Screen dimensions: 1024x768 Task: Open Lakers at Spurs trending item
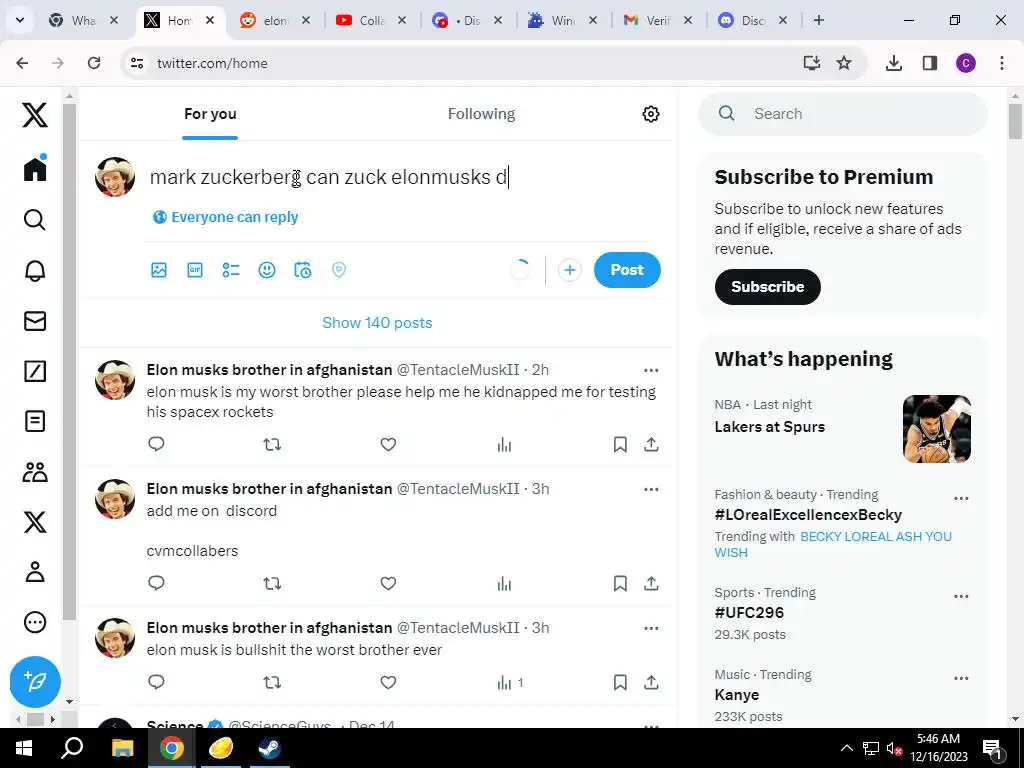769,426
